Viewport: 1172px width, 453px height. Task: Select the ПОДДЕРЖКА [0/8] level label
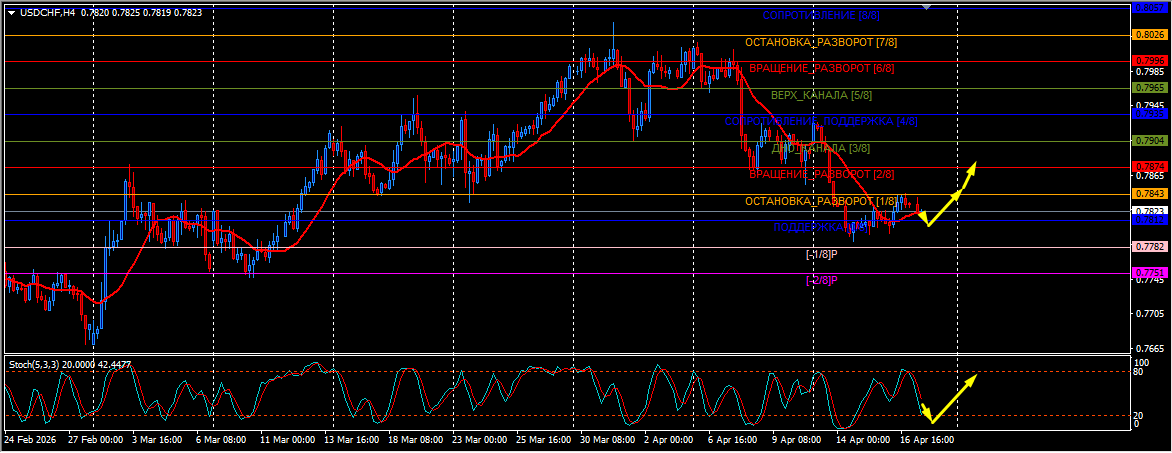pos(821,227)
